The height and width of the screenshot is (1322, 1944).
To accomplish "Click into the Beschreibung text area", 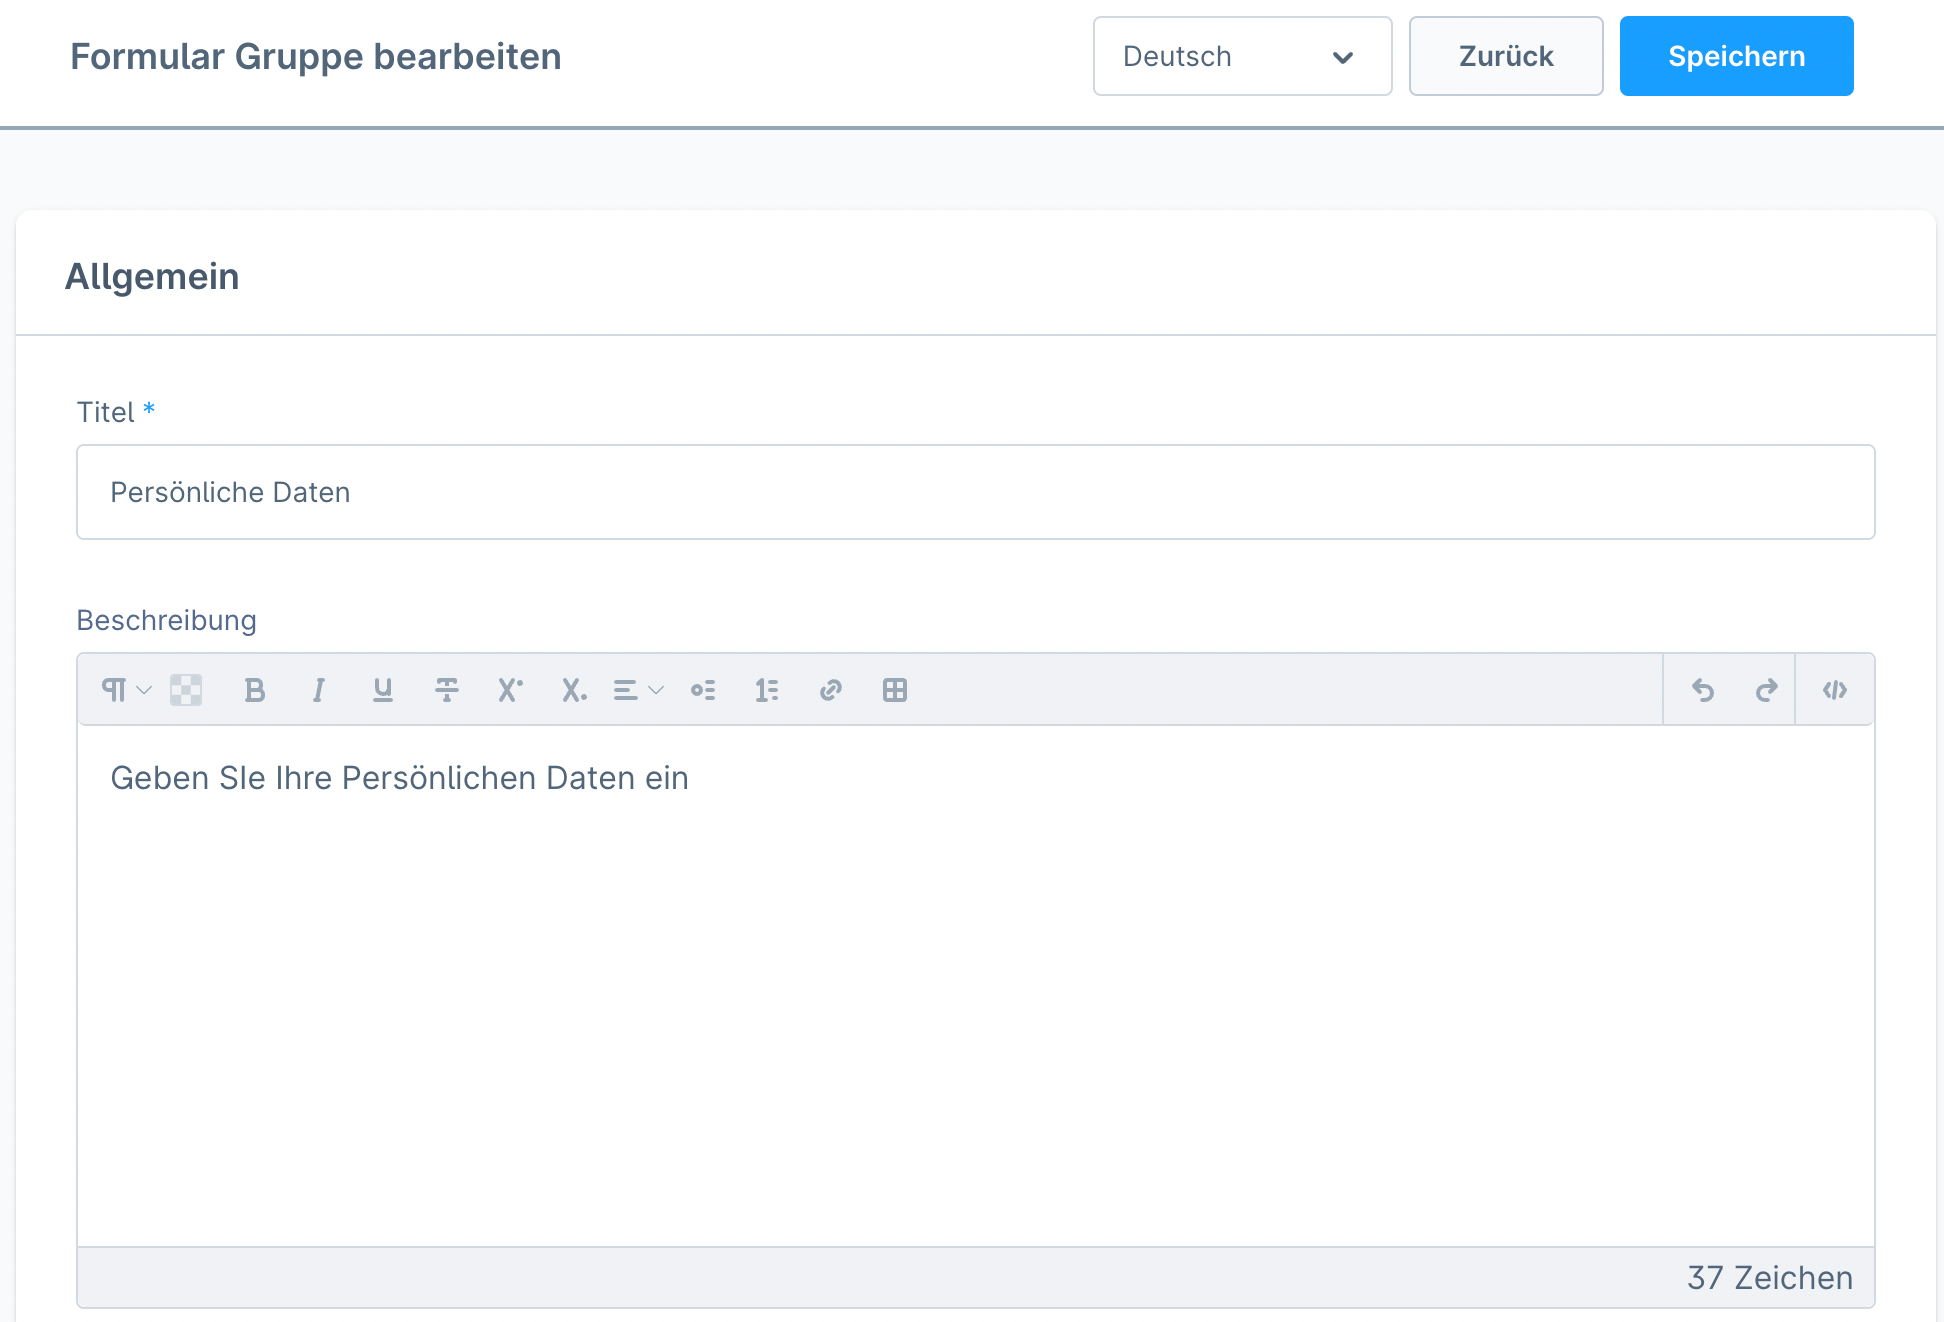I will (976, 986).
